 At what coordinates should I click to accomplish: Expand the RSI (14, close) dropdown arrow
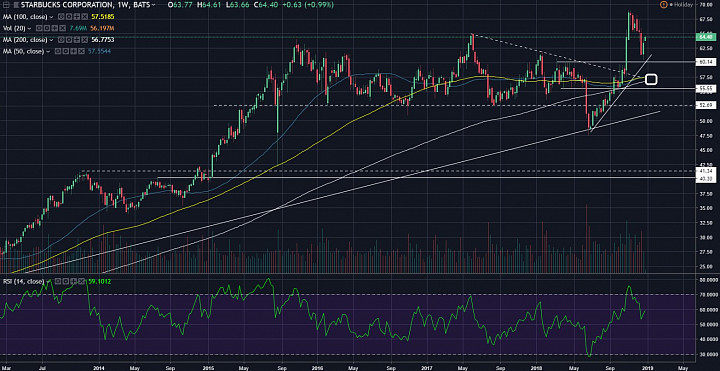(47, 281)
